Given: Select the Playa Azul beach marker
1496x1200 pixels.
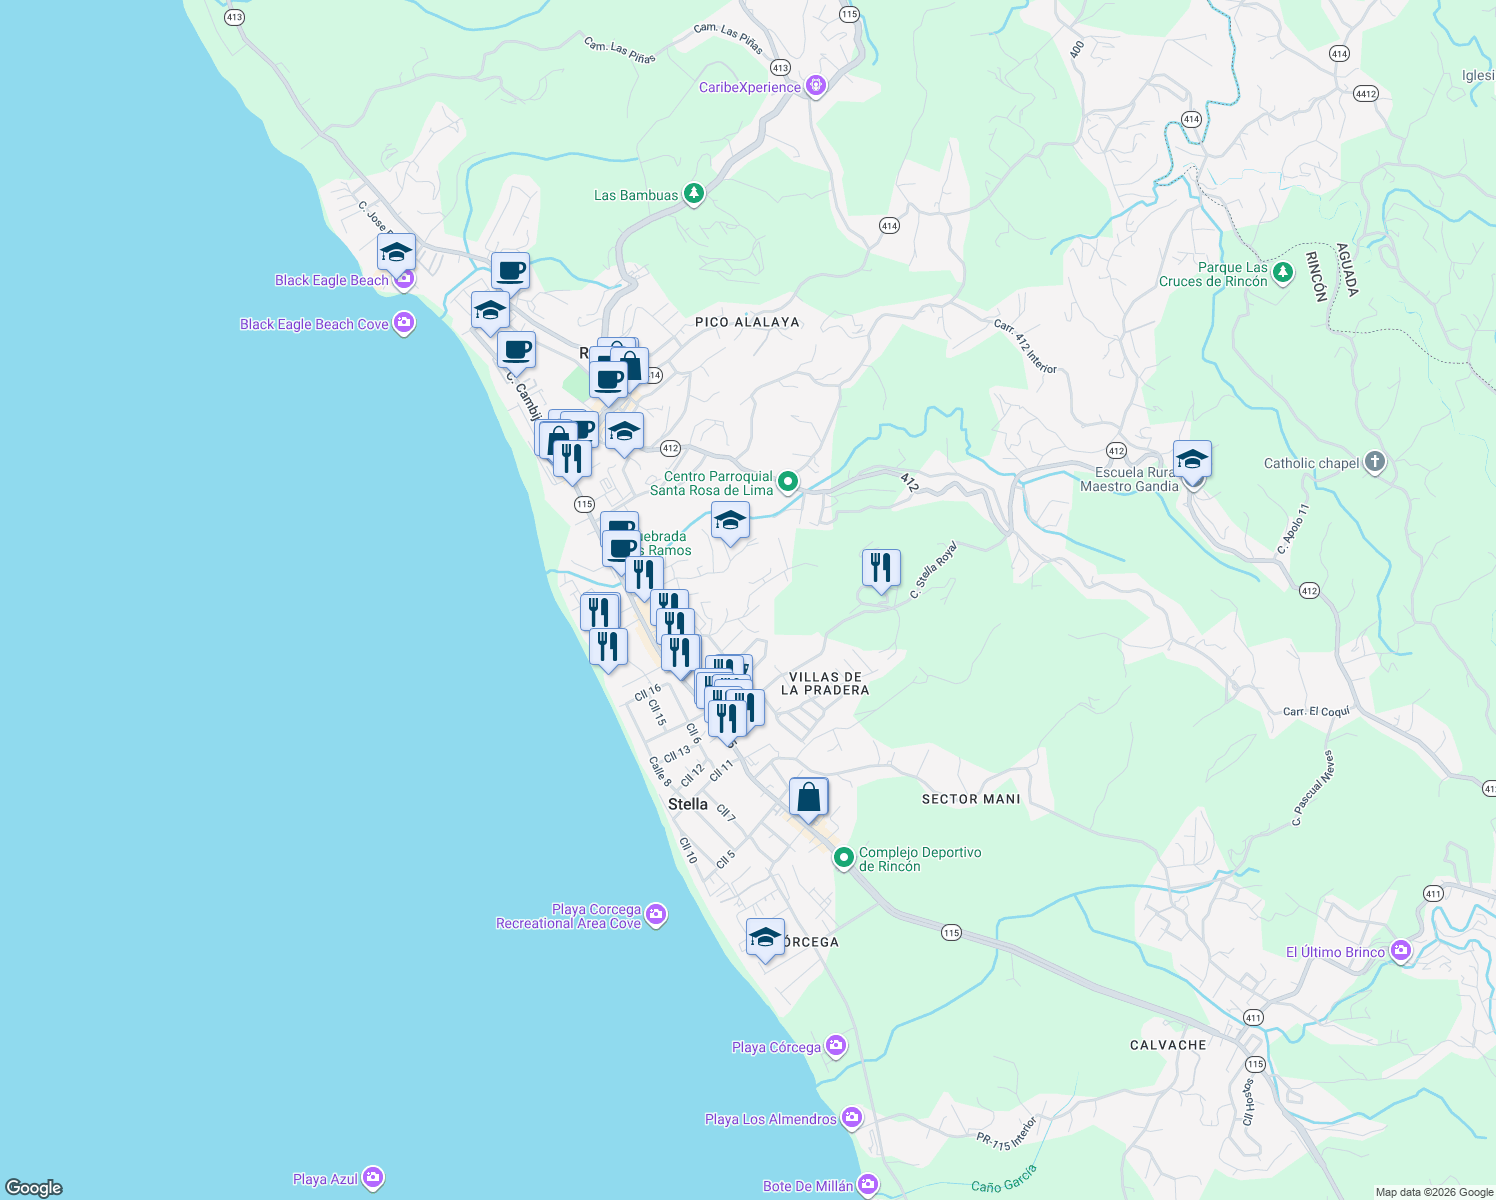Looking at the screenshot, I should [372, 1178].
